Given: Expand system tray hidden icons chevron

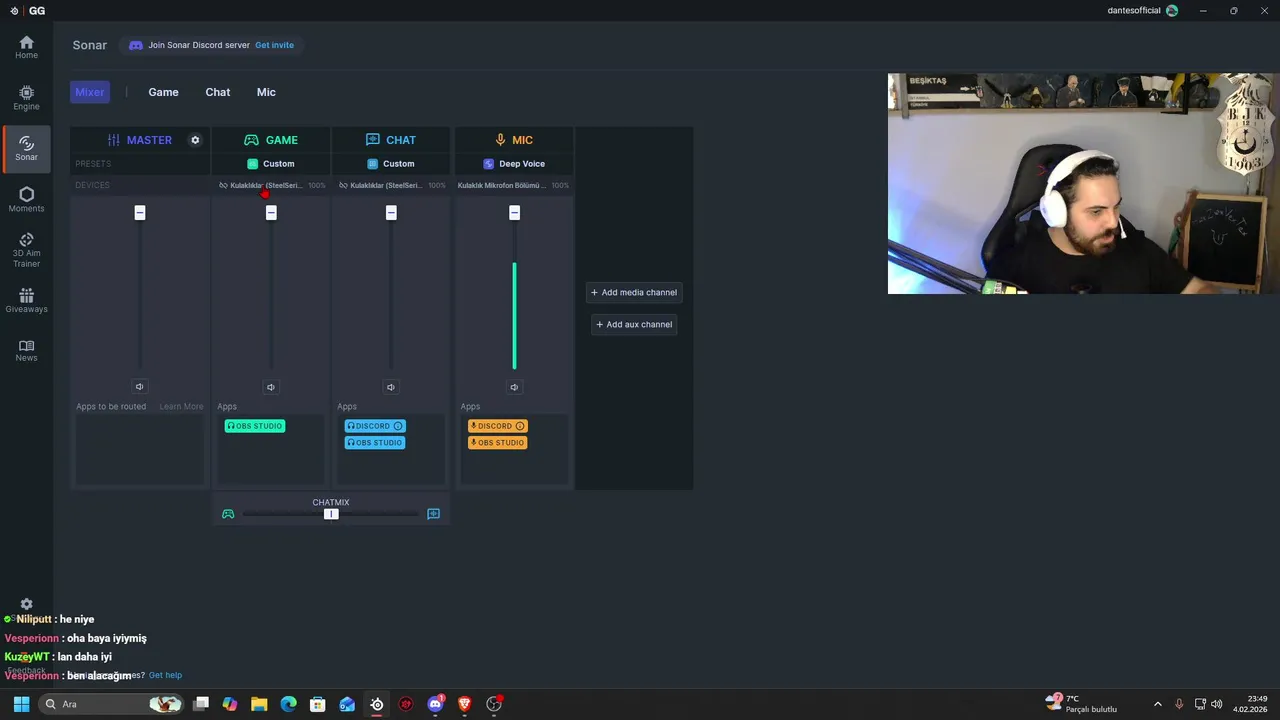Looking at the screenshot, I should click(1158, 704).
